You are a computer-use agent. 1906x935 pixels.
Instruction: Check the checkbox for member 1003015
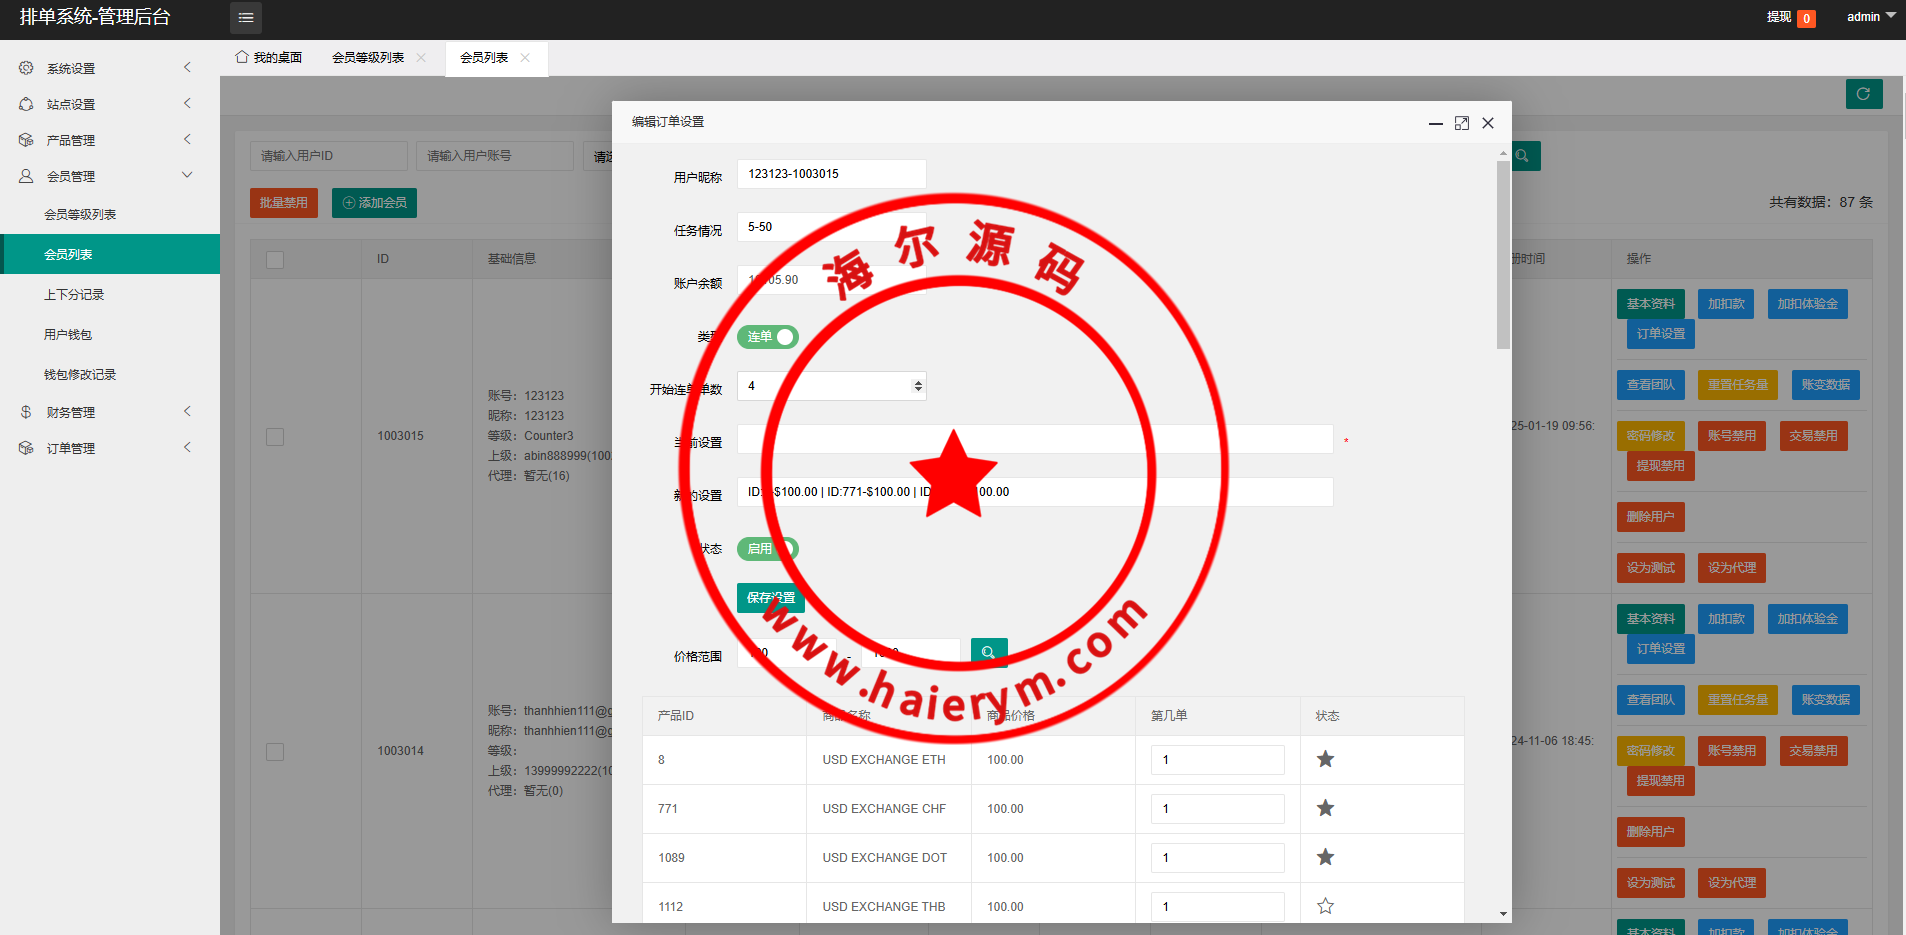coord(275,437)
